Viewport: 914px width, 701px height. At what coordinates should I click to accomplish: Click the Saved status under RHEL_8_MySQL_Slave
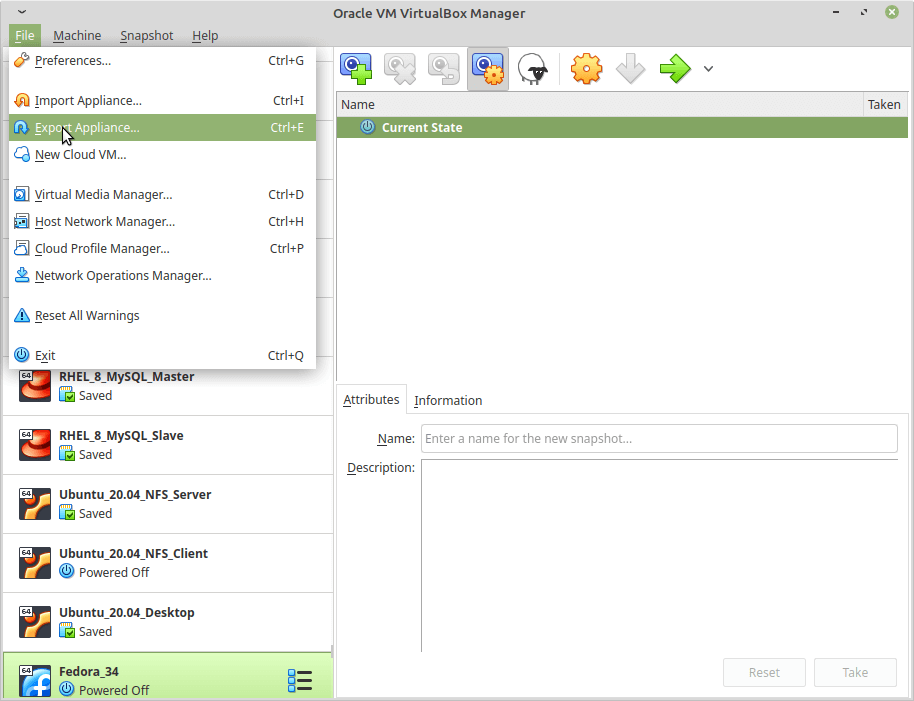point(95,454)
